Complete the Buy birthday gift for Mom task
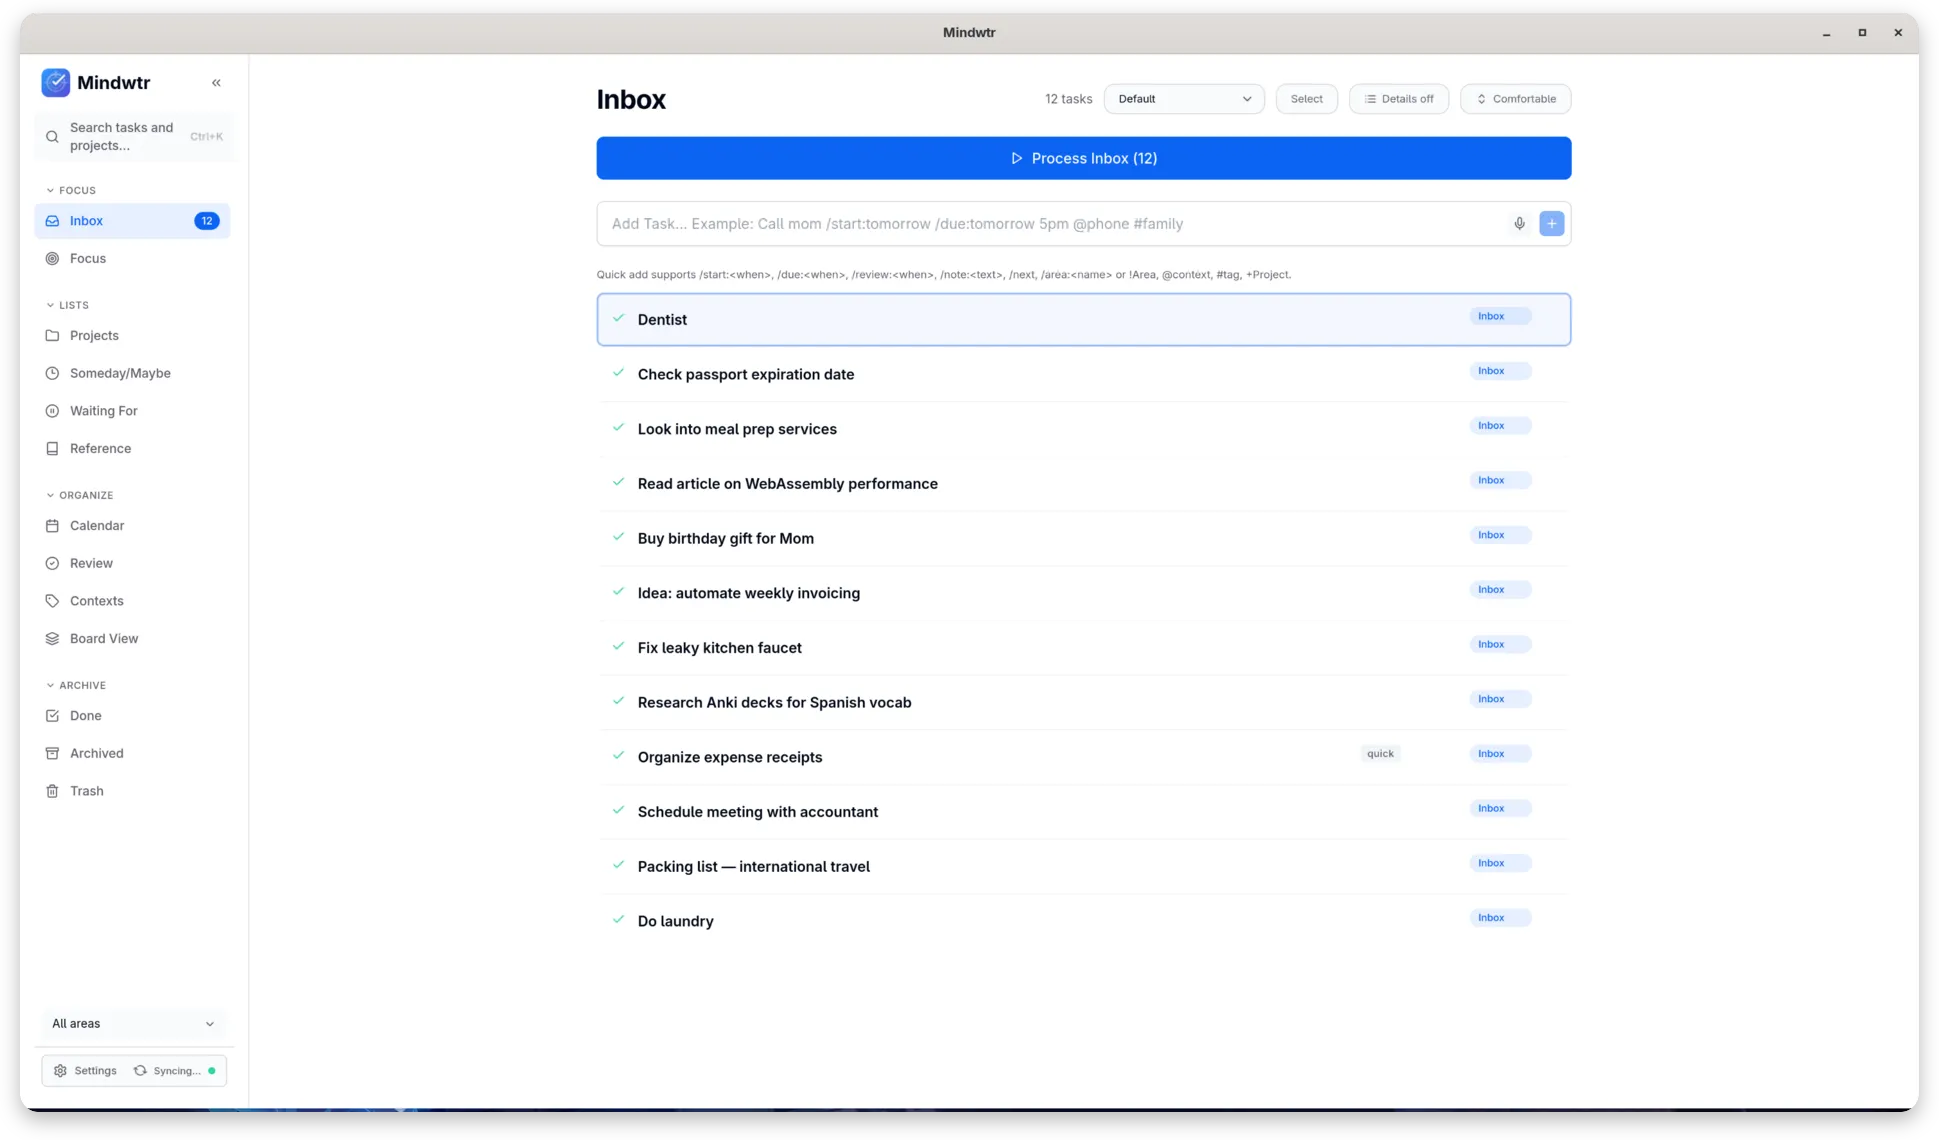The image size is (1939, 1140). (x=618, y=537)
